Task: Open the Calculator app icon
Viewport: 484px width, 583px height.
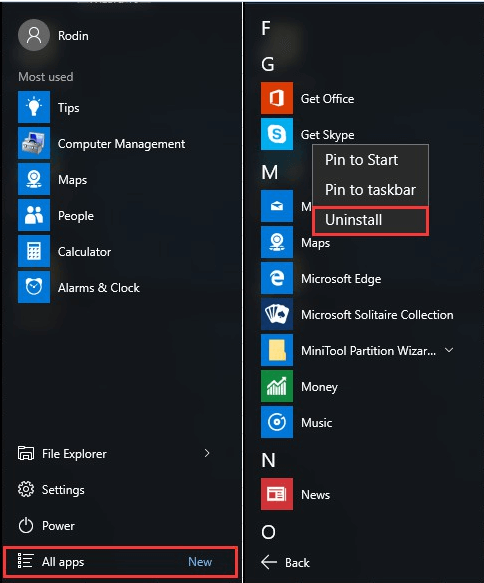Action: point(34,251)
